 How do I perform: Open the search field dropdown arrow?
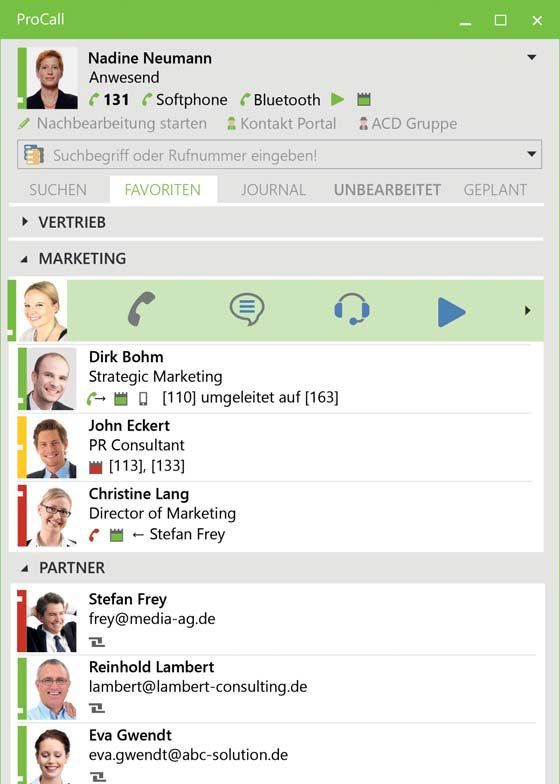(x=532, y=154)
